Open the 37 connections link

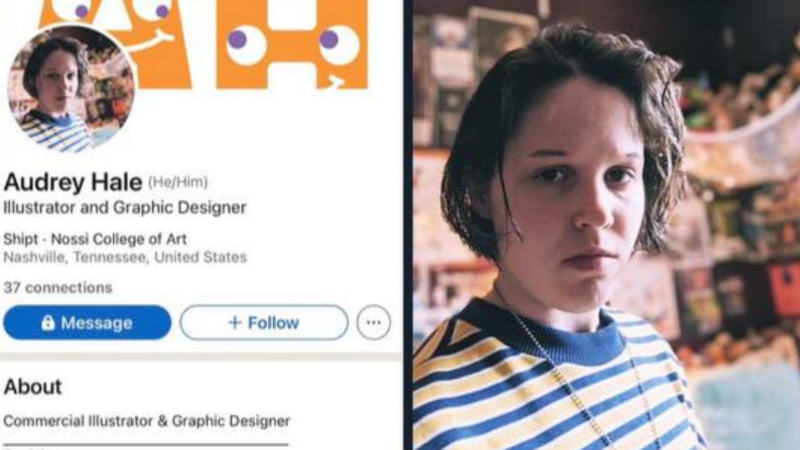pyautogui.click(x=58, y=288)
